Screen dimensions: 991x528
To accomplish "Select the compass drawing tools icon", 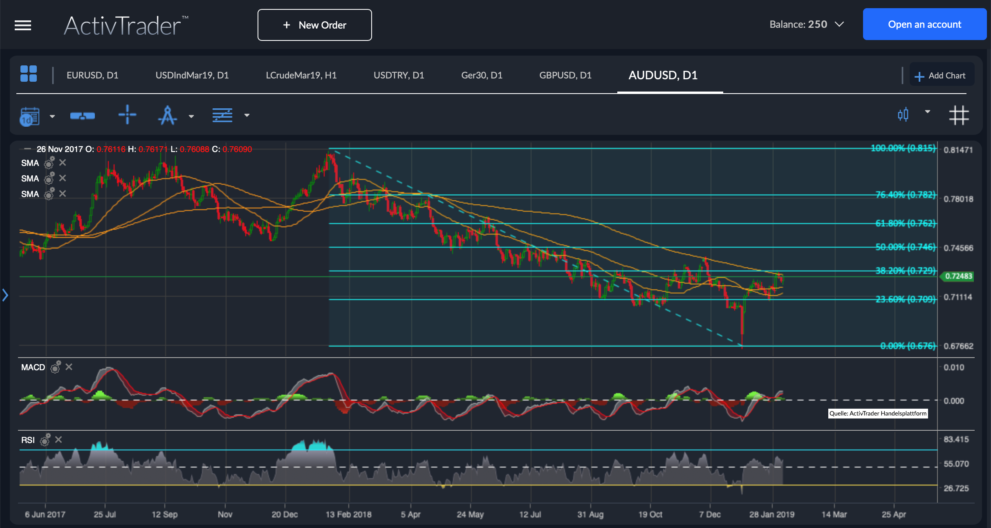I will tap(167, 115).
